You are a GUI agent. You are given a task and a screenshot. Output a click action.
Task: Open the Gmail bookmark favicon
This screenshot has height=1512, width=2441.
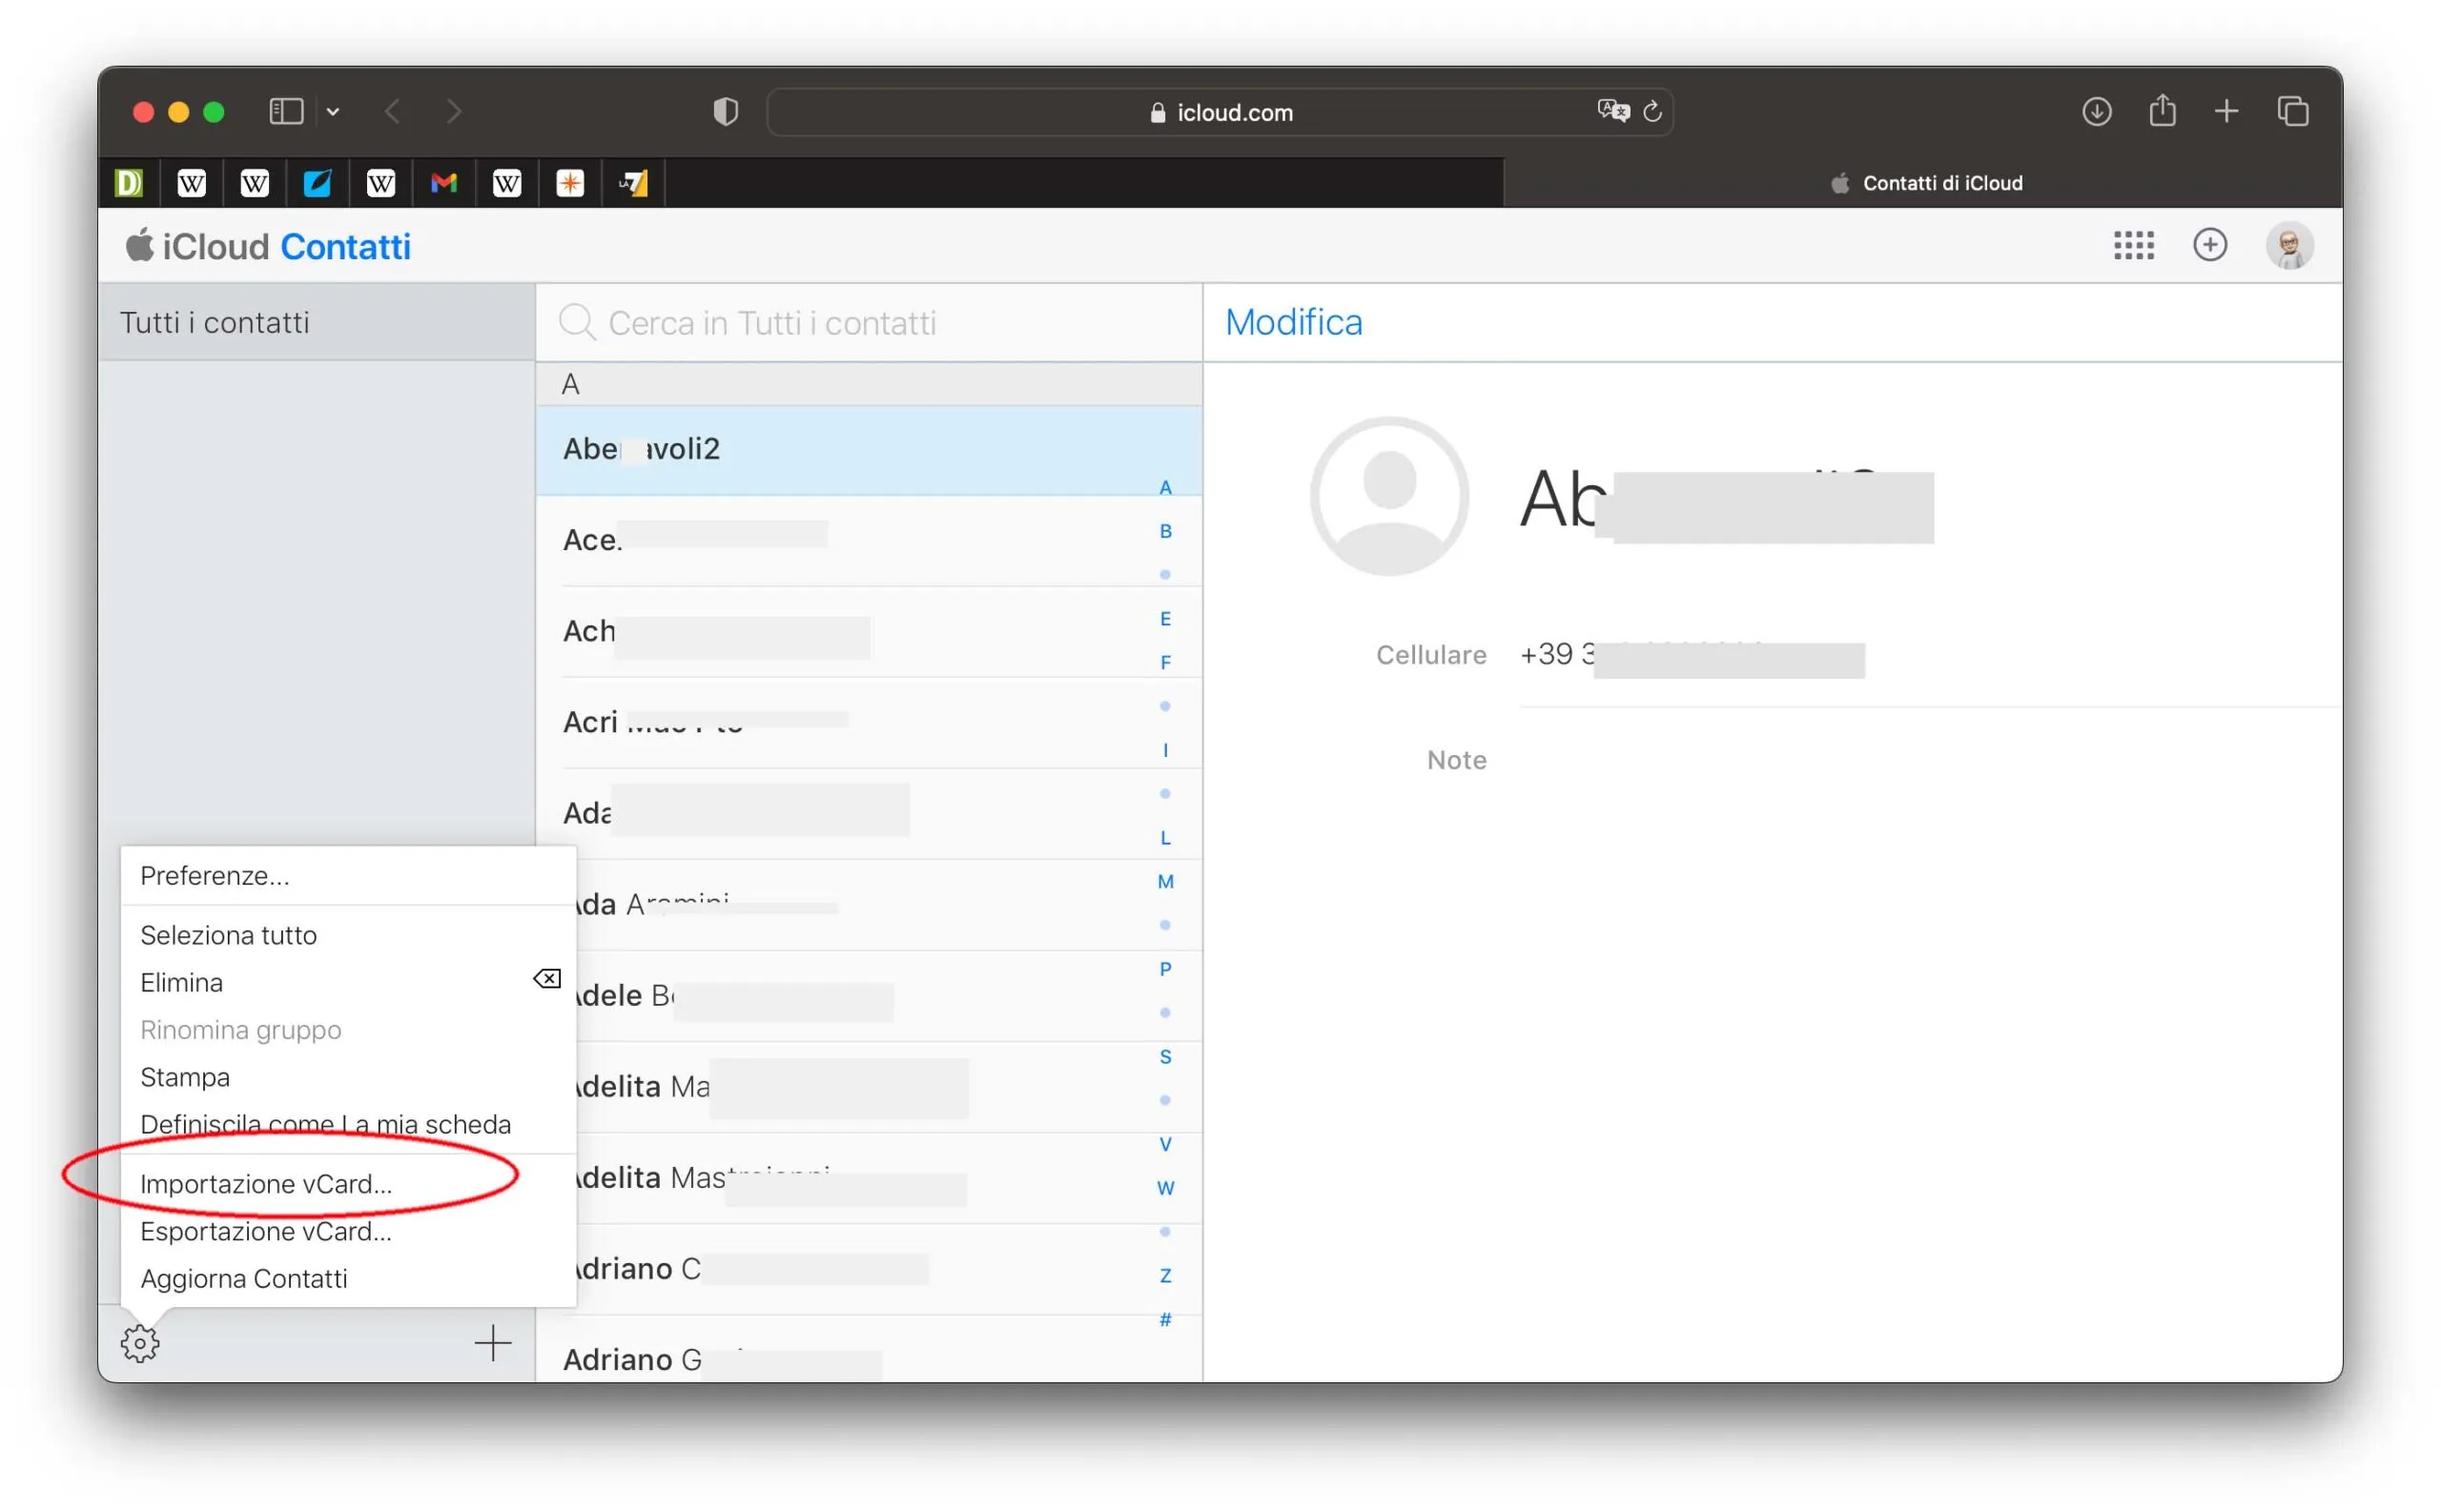pos(443,182)
